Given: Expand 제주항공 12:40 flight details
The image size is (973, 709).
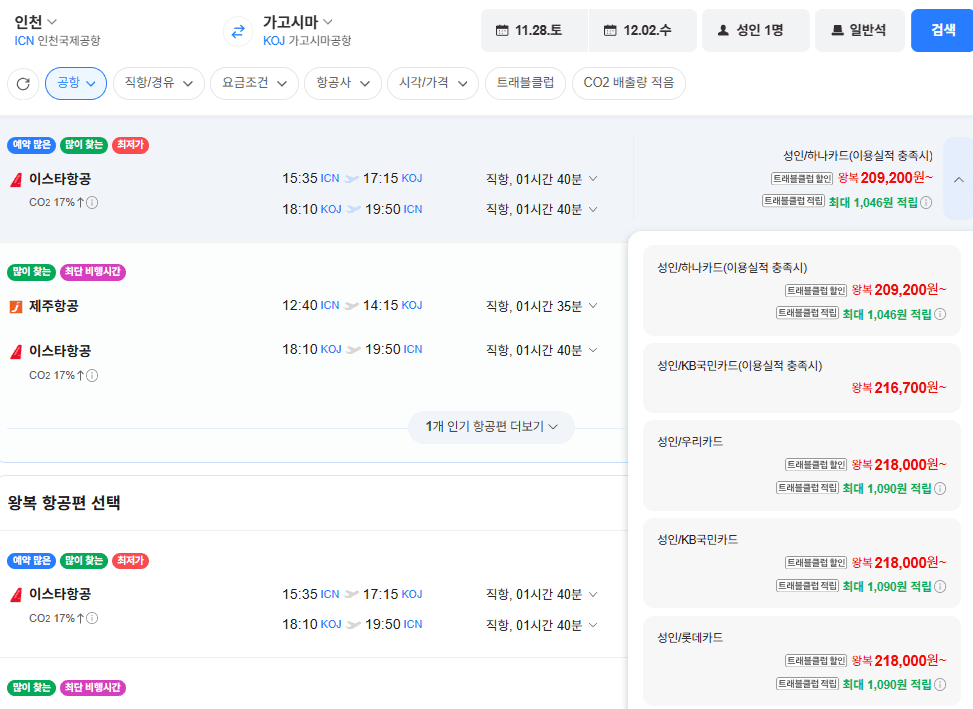Looking at the screenshot, I should (593, 306).
